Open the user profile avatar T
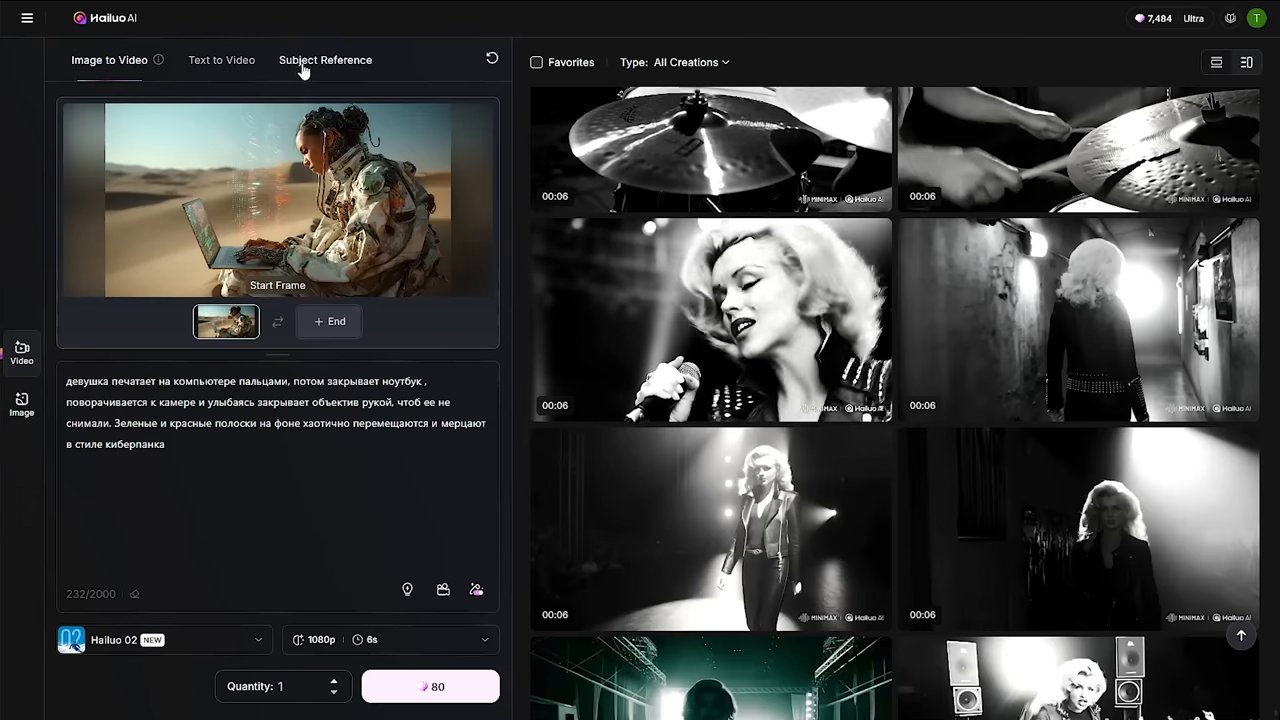1280x720 pixels. [1256, 18]
